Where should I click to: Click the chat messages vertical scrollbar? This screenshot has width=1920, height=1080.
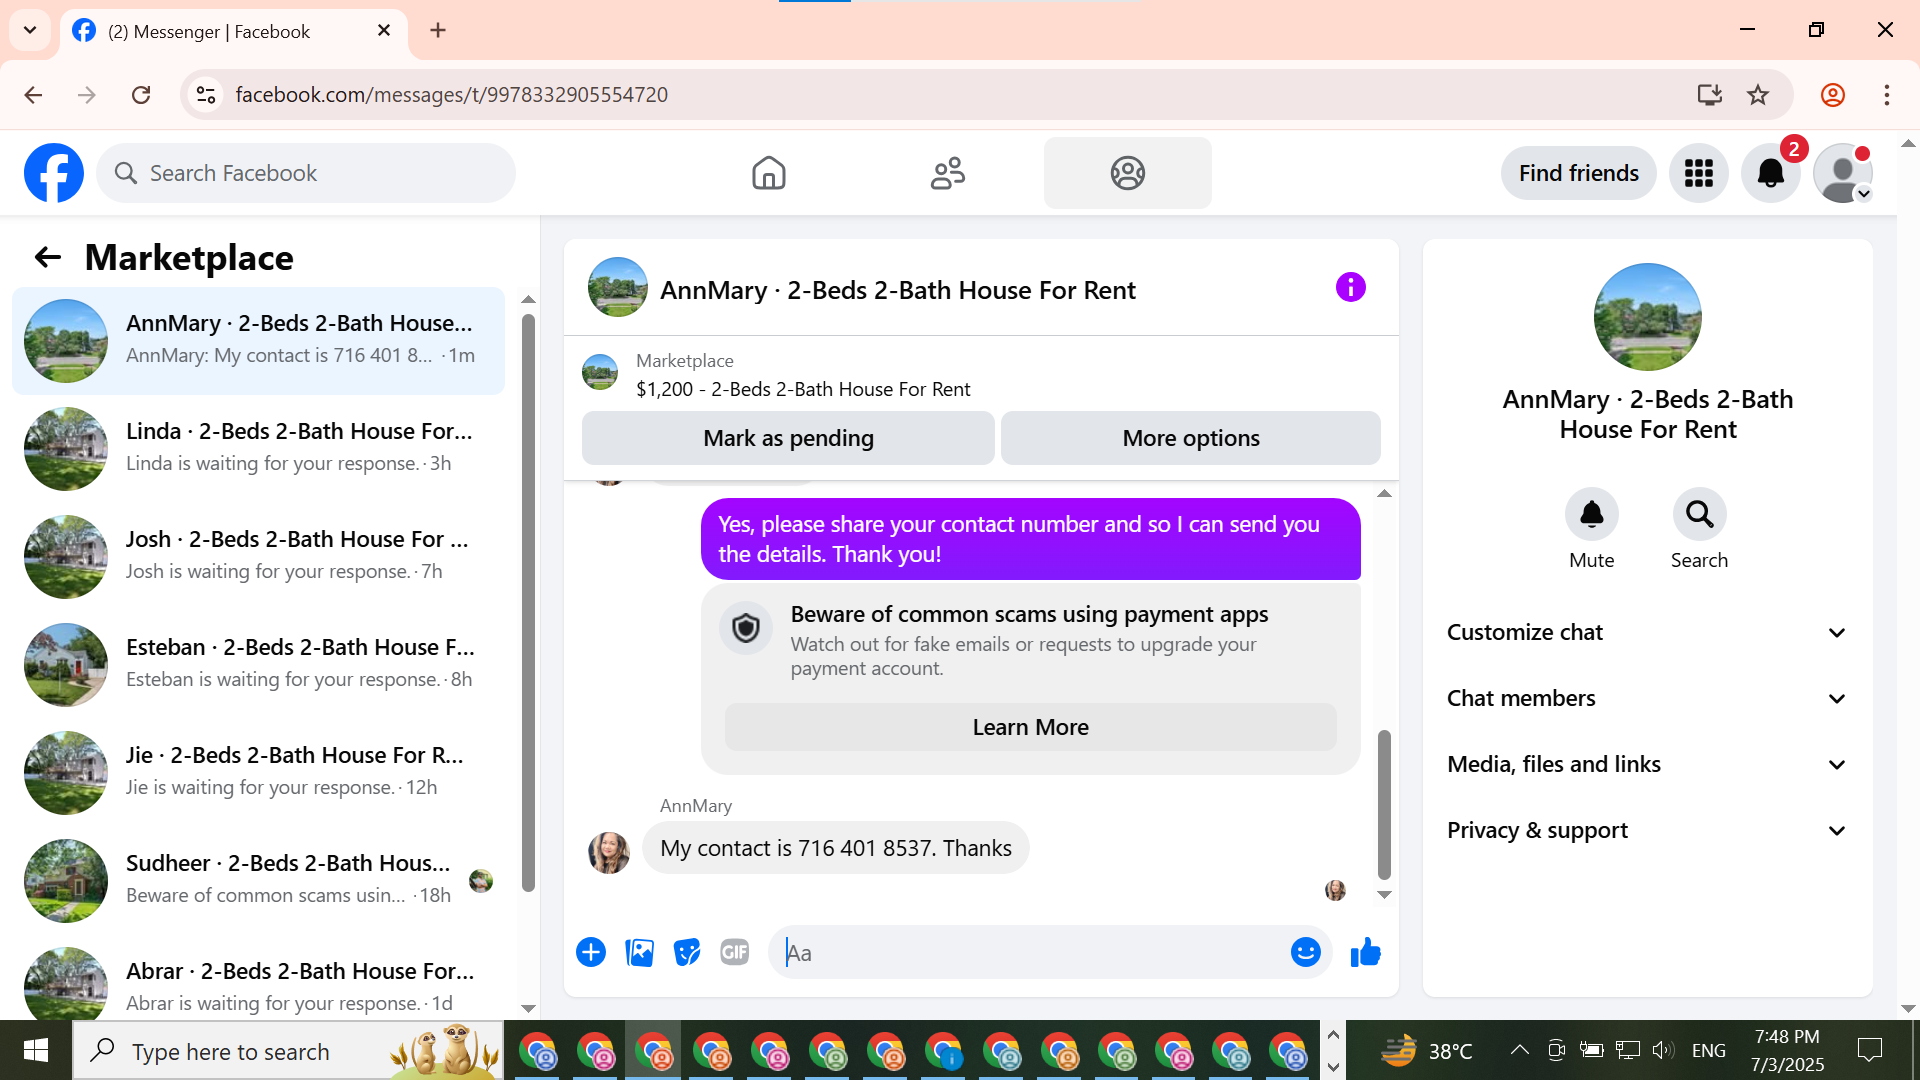pyautogui.click(x=1384, y=805)
